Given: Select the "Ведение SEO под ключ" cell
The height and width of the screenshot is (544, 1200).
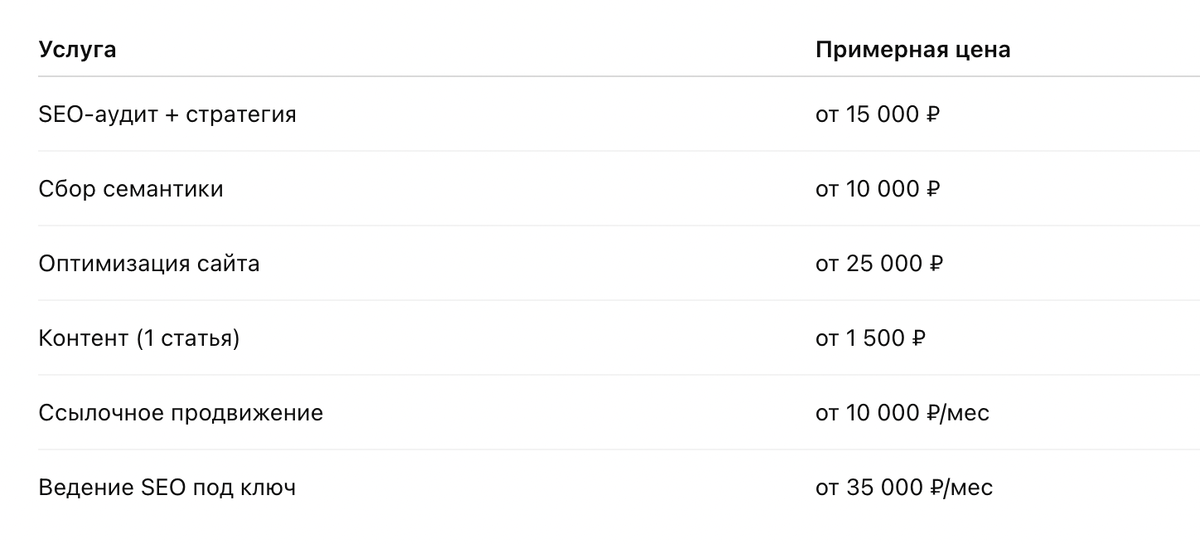Looking at the screenshot, I should tap(167, 488).
